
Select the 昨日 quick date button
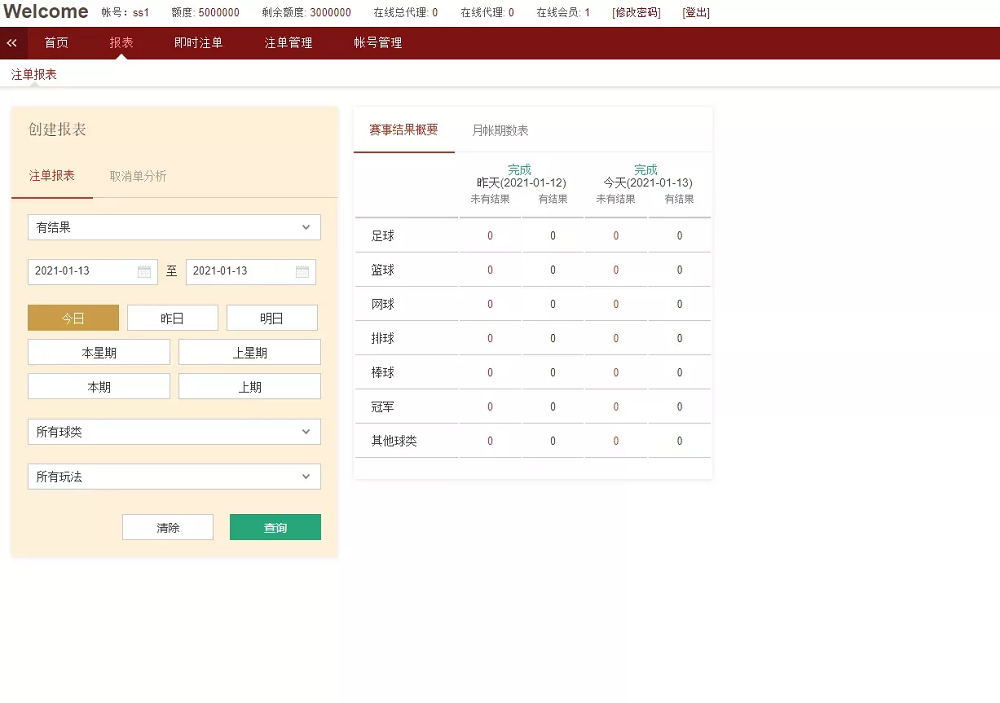tap(171, 317)
